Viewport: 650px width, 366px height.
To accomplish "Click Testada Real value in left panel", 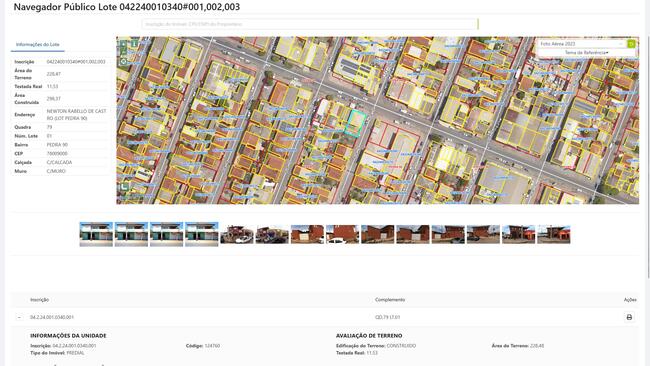I will [52, 87].
